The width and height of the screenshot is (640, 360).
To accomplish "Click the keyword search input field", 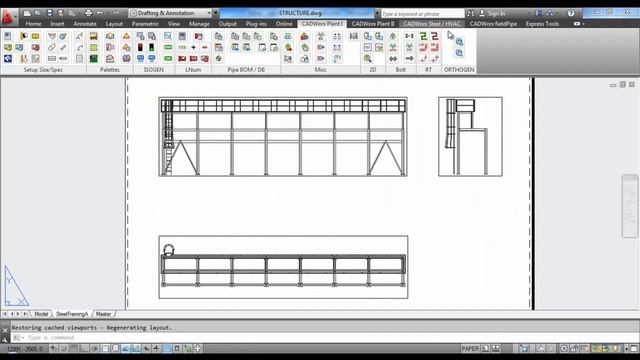I will 422,13.
